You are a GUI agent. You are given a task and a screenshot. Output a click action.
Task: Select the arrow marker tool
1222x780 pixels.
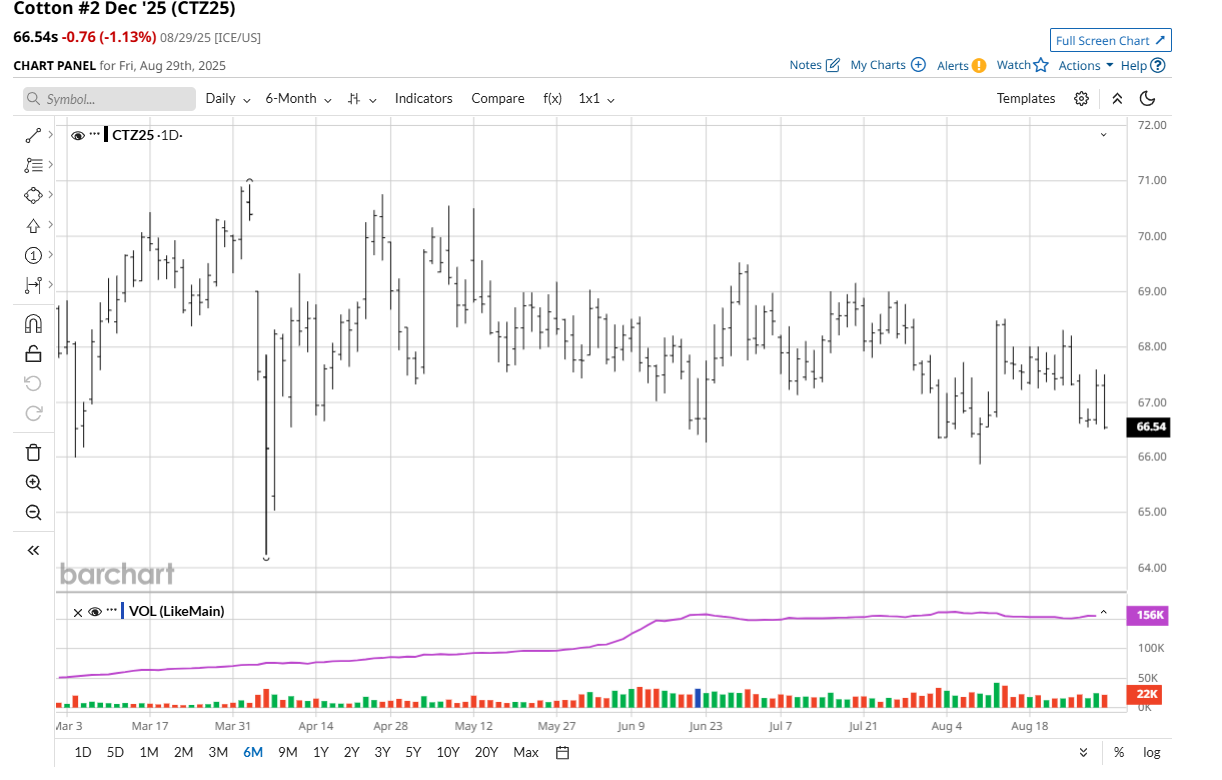point(33,225)
